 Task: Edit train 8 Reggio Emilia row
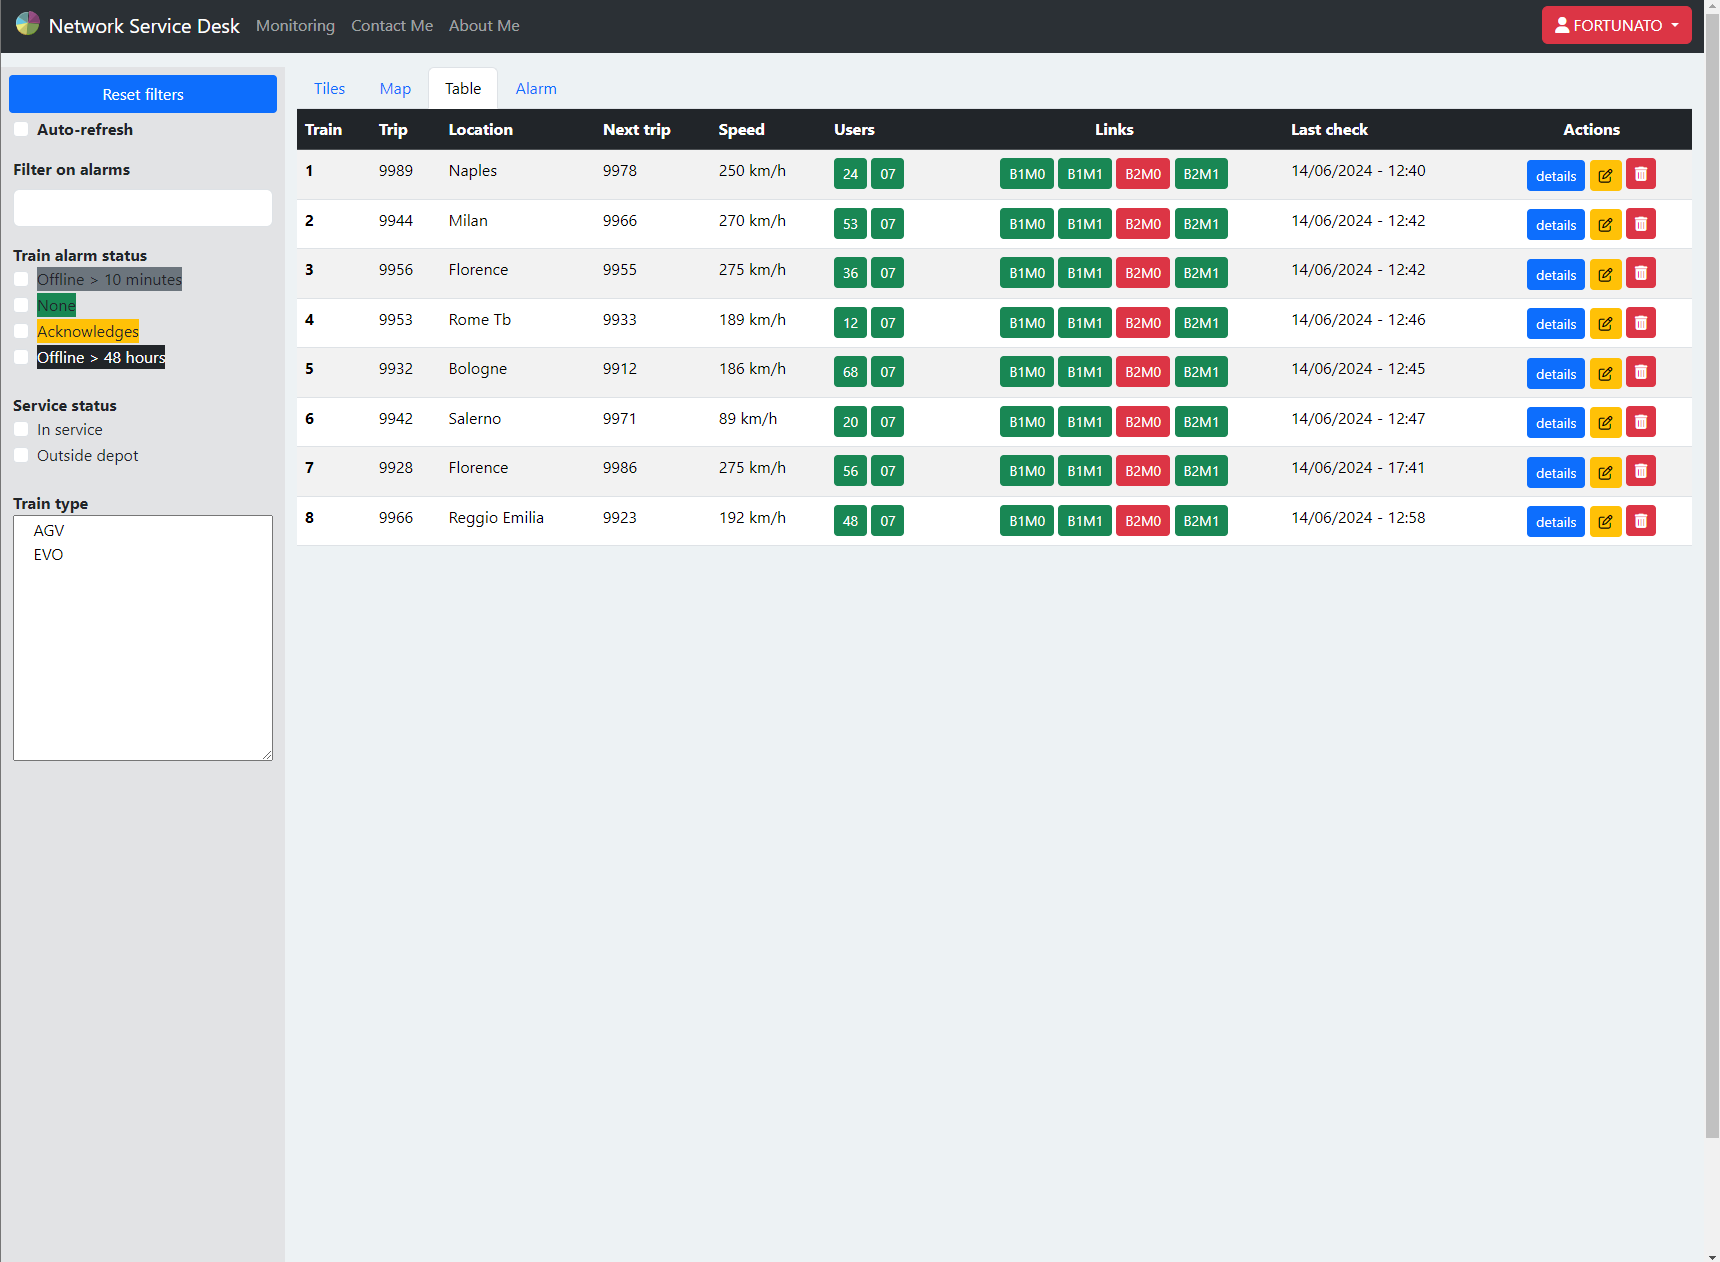1605,521
